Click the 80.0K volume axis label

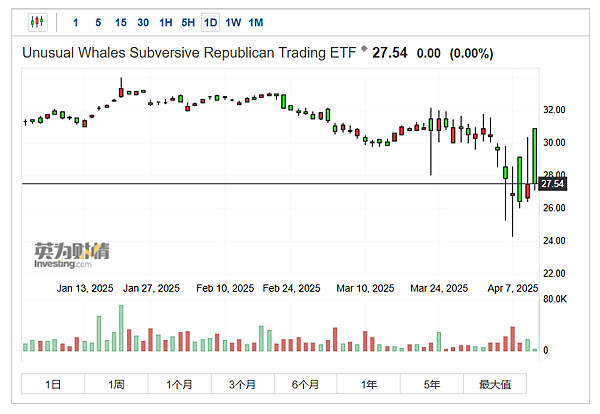tap(555, 299)
